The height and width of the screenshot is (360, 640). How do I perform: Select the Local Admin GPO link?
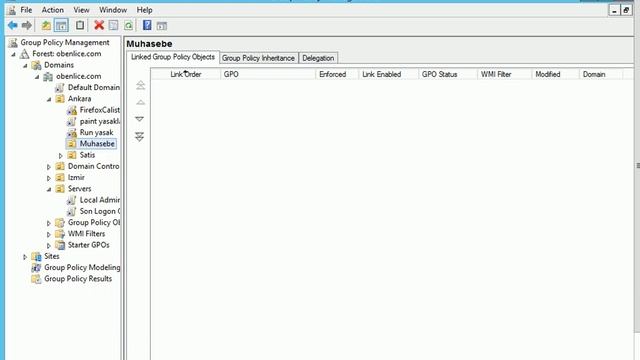[x=99, y=200]
